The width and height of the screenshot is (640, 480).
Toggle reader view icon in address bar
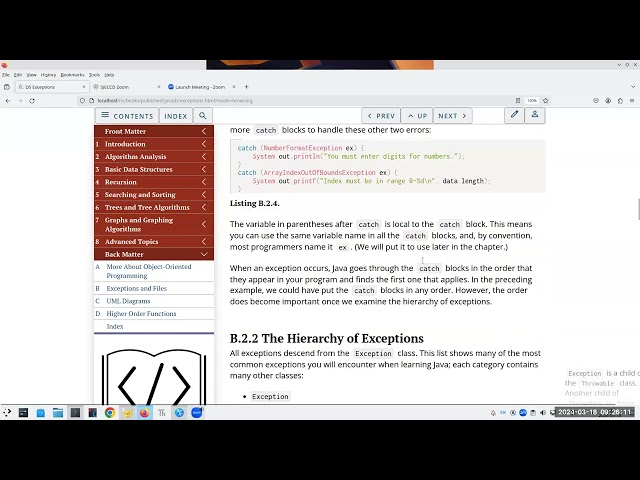[x=518, y=100]
